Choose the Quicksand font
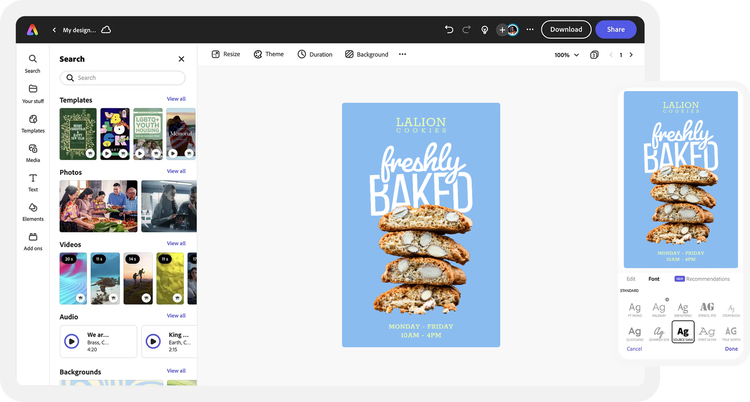The image size is (750, 402). pos(635,333)
